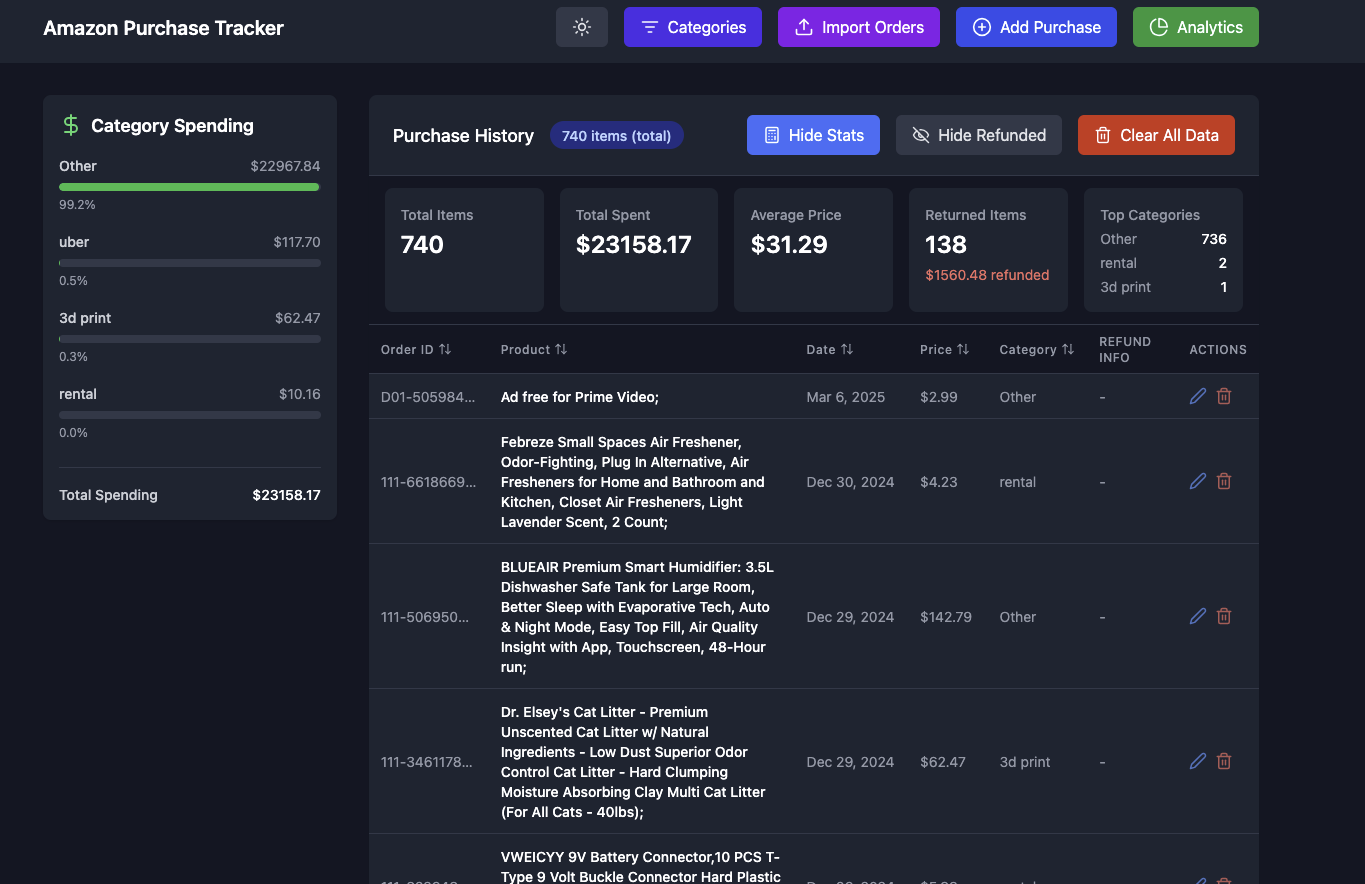The height and width of the screenshot is (884, 1365).
Task: Click the Amazon Purchase Tracker title
Action: coord(163,28)
